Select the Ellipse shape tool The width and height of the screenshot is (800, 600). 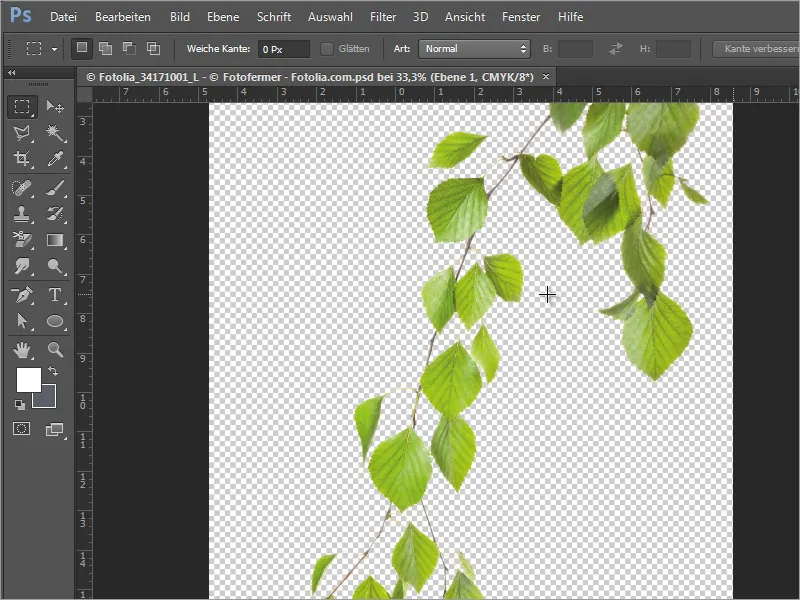click(x=55, y=321)
